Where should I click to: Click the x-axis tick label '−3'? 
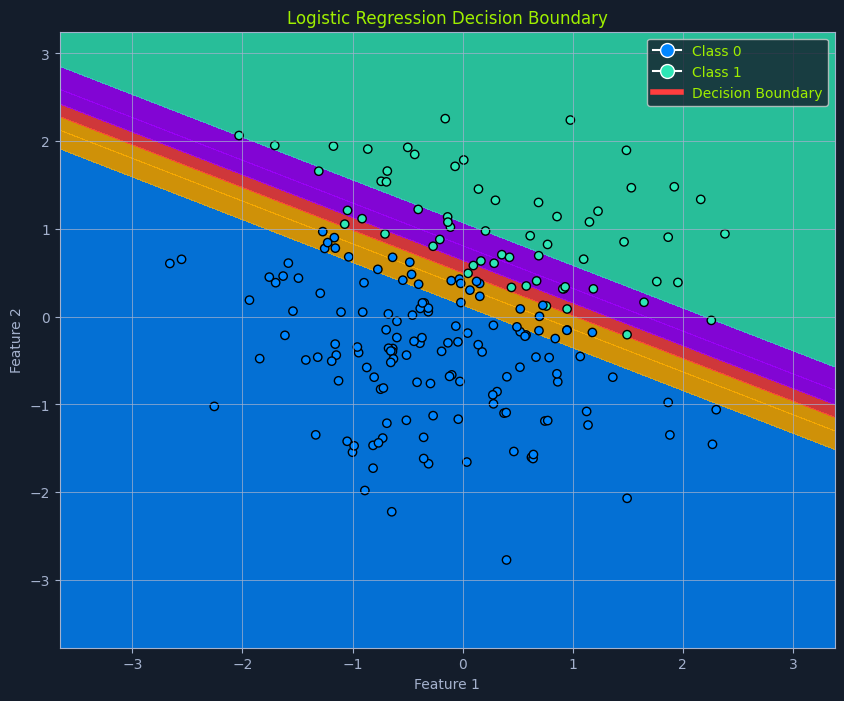(132, 664)
